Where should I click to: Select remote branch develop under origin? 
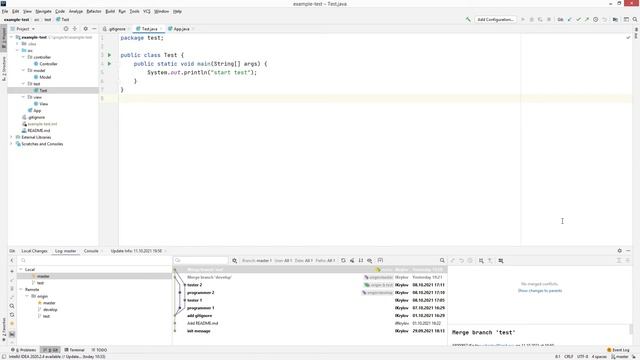(50, 310)
